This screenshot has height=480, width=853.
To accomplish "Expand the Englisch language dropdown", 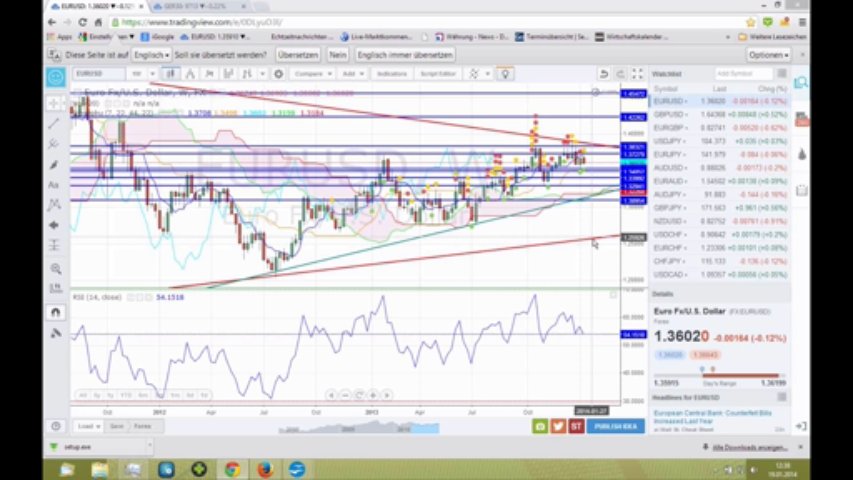I will [x=151, y=55].
